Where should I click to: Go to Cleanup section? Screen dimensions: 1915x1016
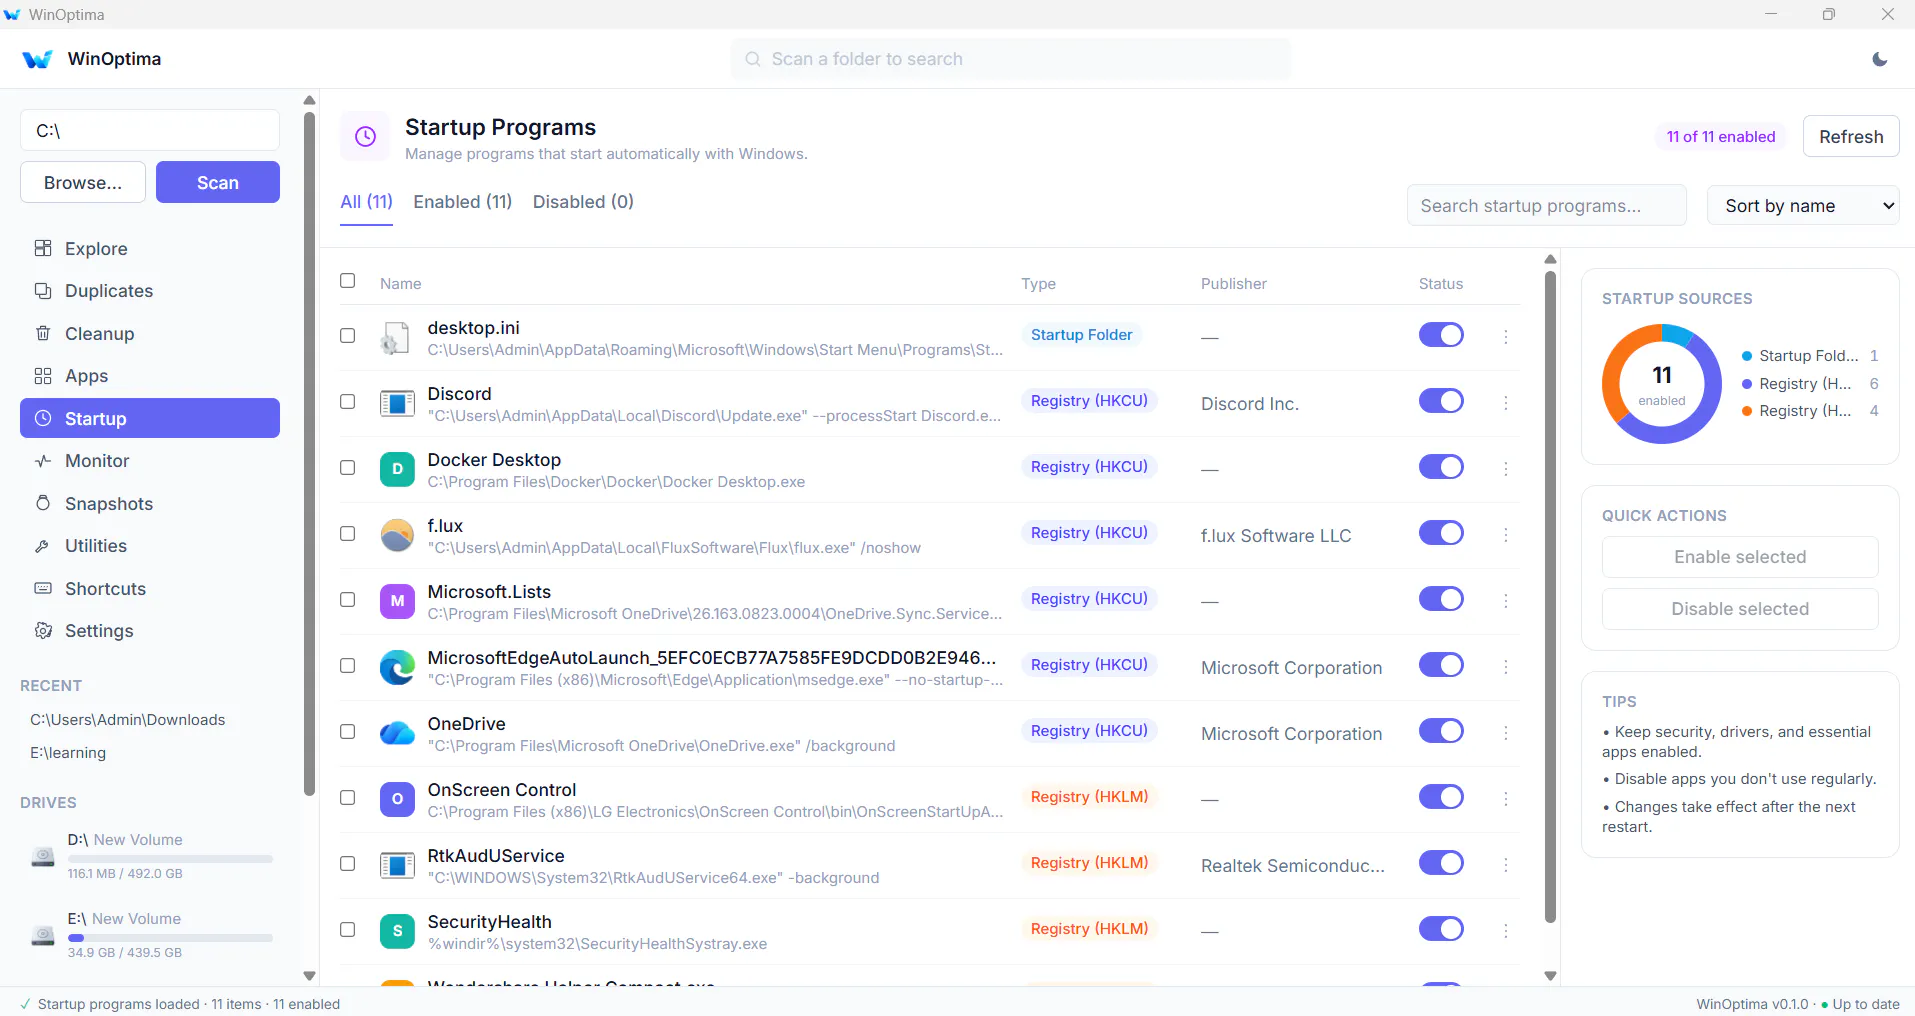[x=150, y=334]
